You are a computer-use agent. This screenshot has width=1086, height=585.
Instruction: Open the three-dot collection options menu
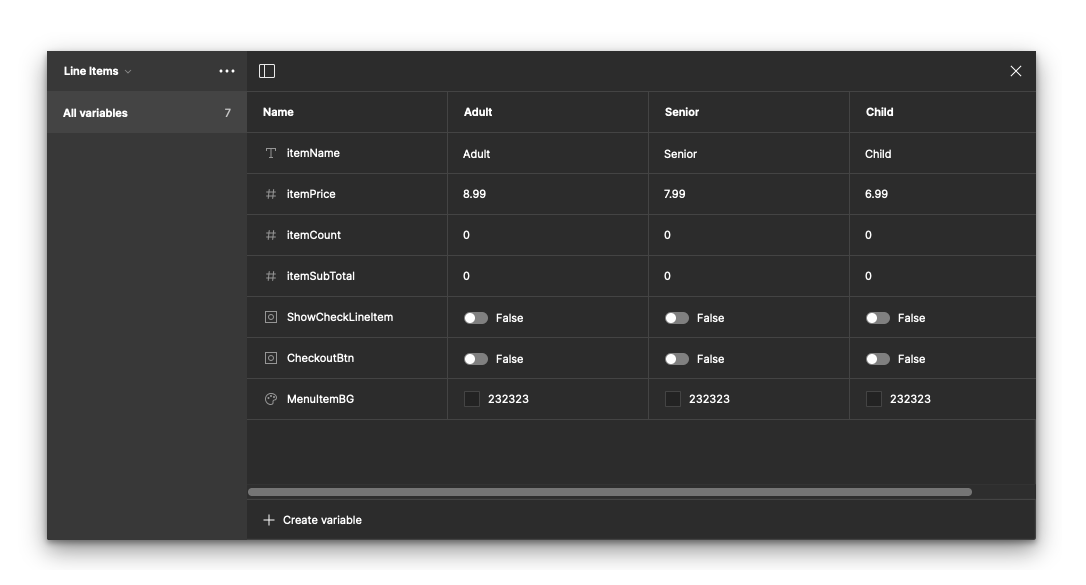226,71
